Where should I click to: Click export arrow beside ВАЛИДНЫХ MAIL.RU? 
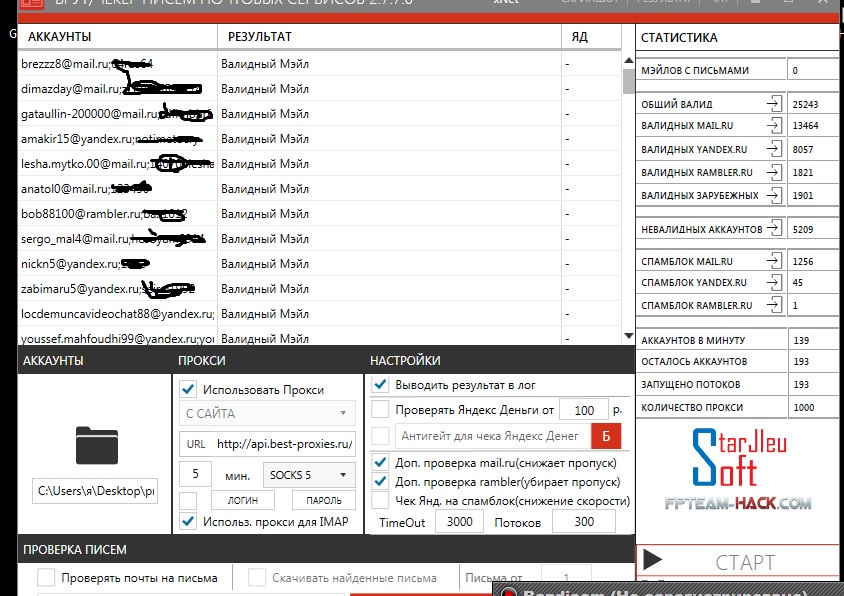pos(773,125)
